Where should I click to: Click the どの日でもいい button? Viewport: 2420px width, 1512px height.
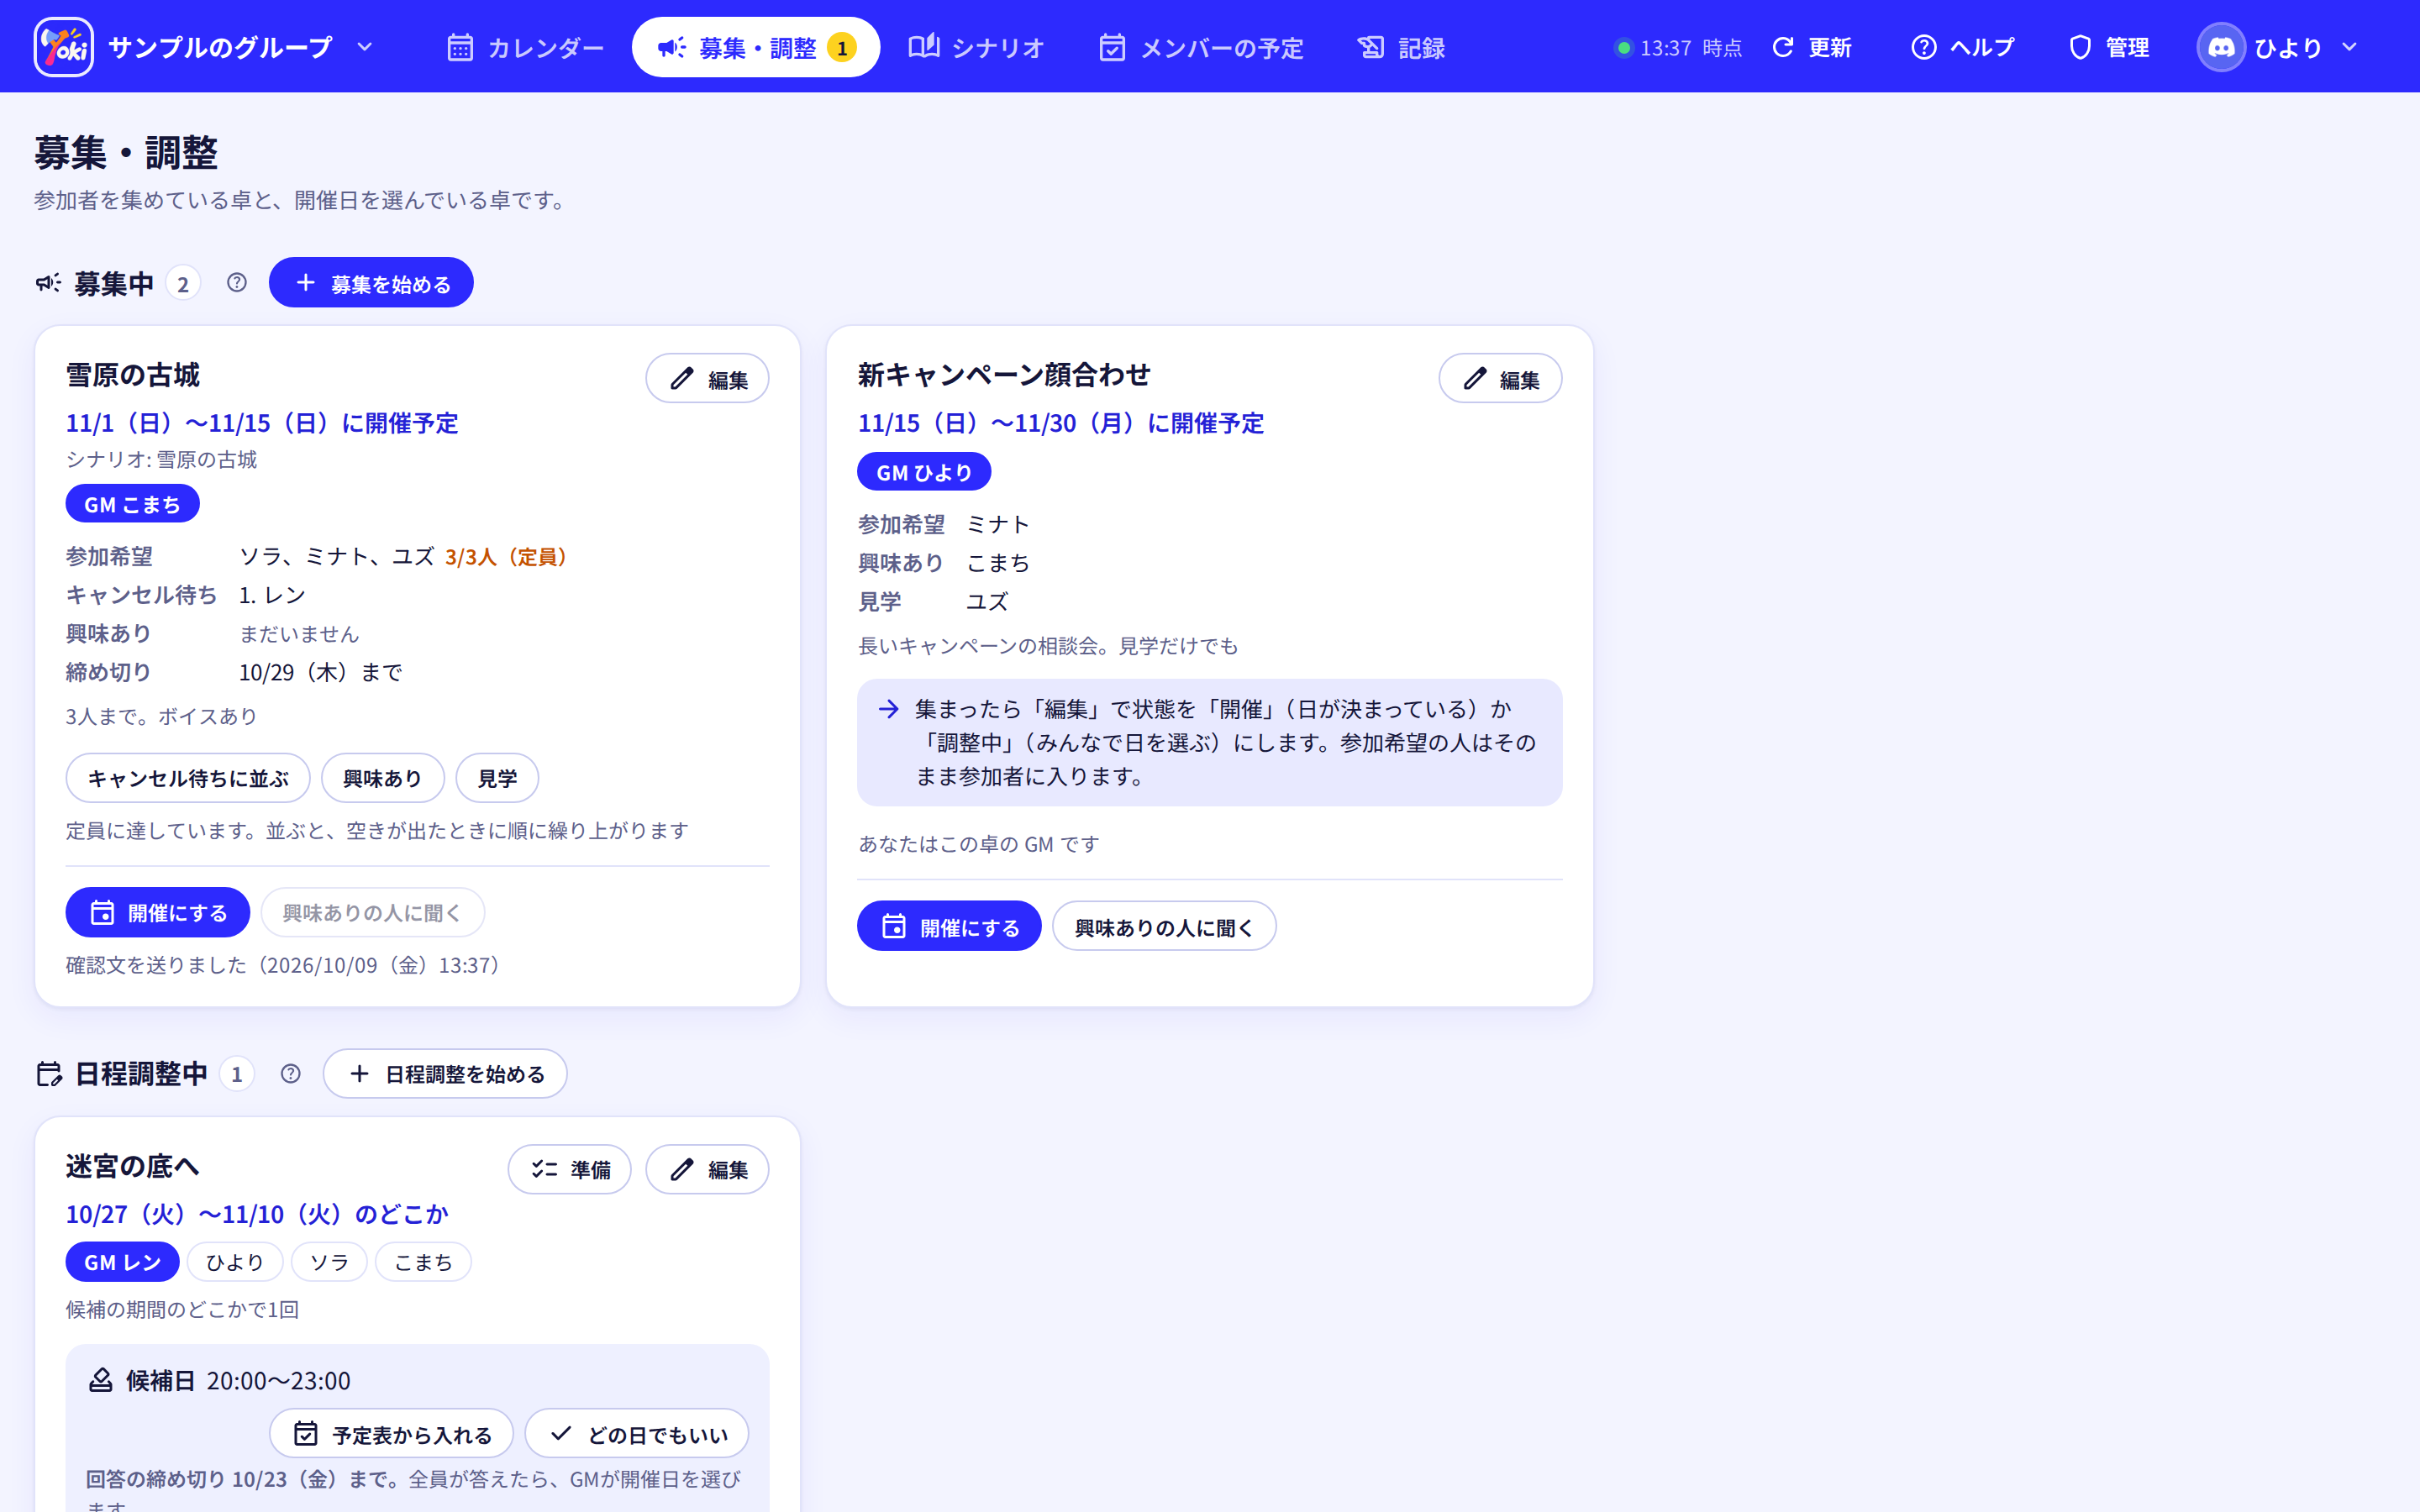(637, 1434)
